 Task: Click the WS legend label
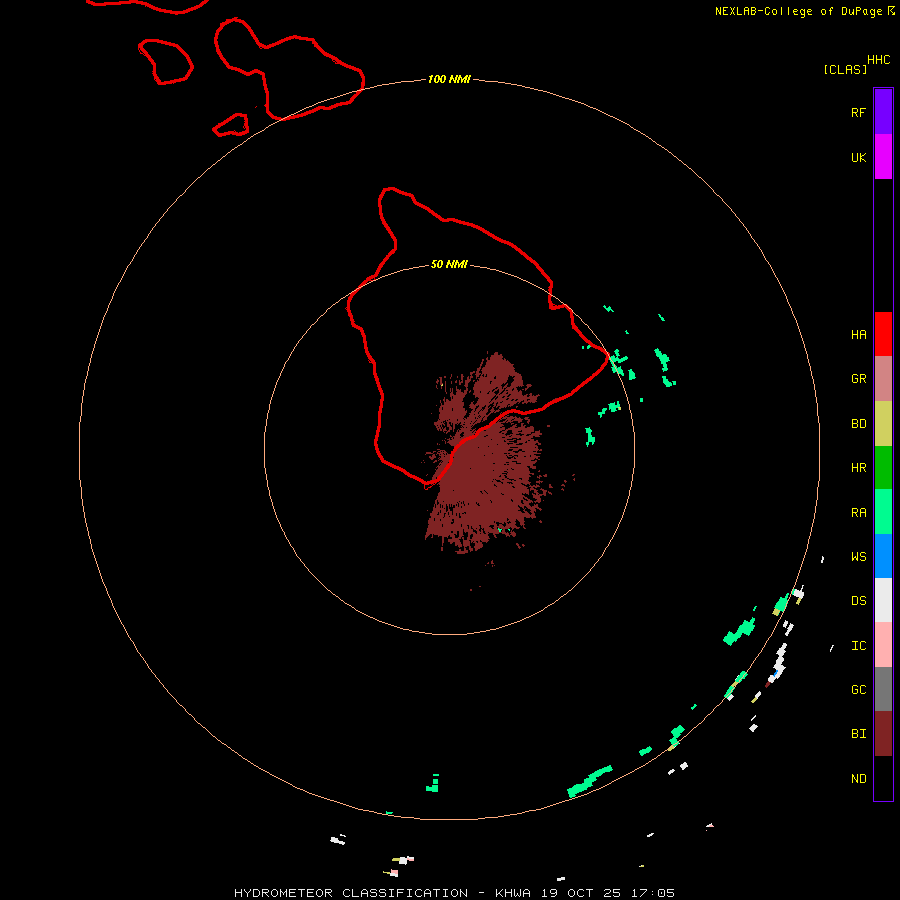(x=858, y=556)
